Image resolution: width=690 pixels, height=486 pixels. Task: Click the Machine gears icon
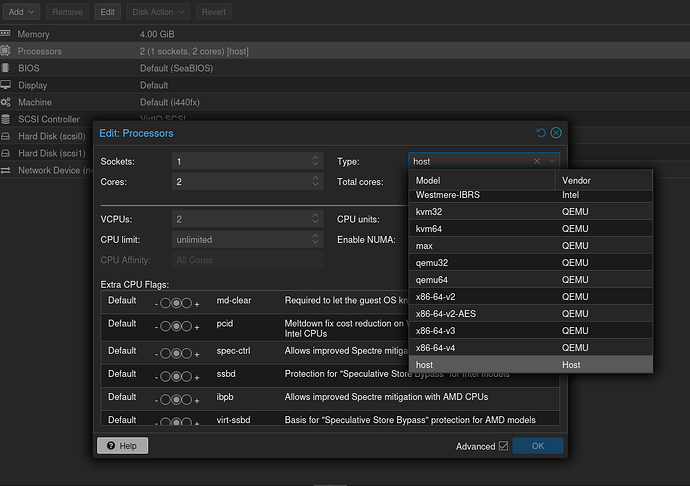[7, 102]
